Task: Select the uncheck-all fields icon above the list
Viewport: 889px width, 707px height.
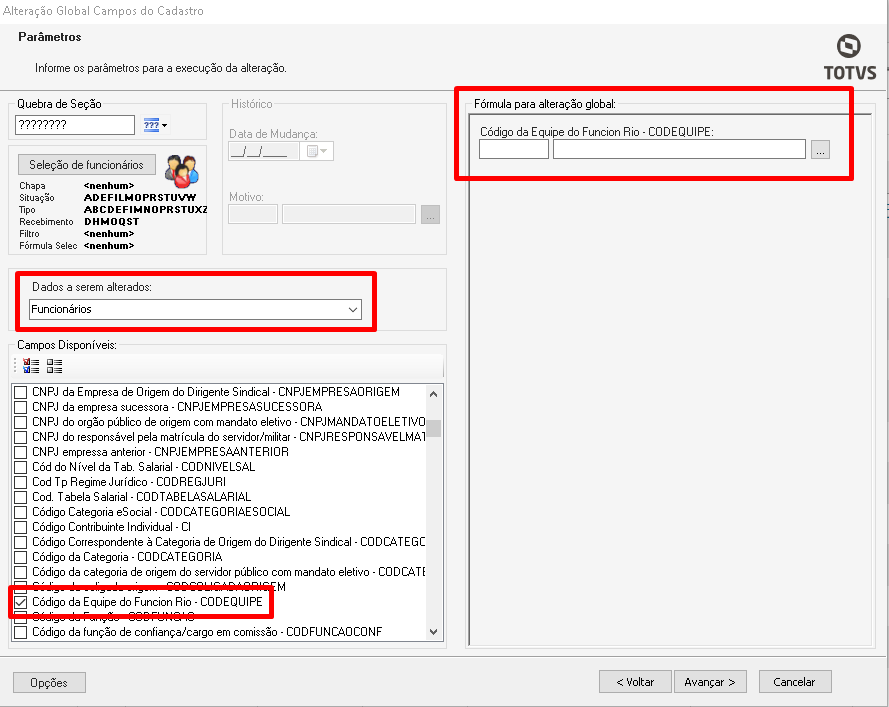Action: (55, 366)
